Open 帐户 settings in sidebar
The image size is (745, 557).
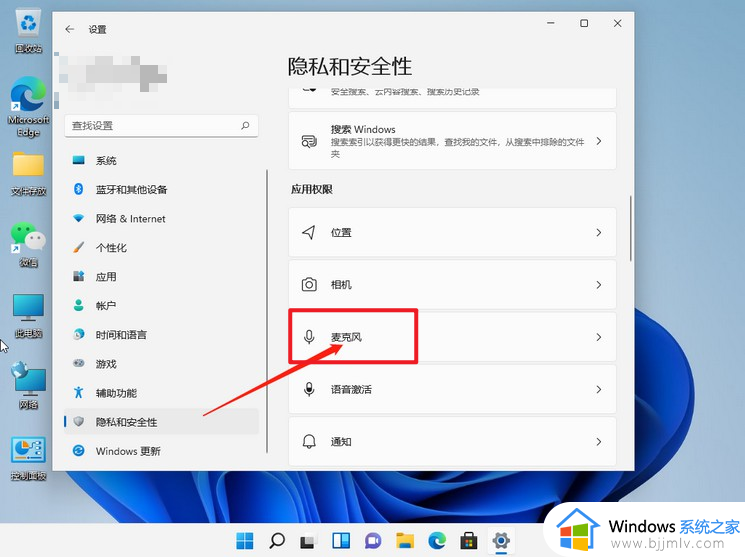[162, 306]
